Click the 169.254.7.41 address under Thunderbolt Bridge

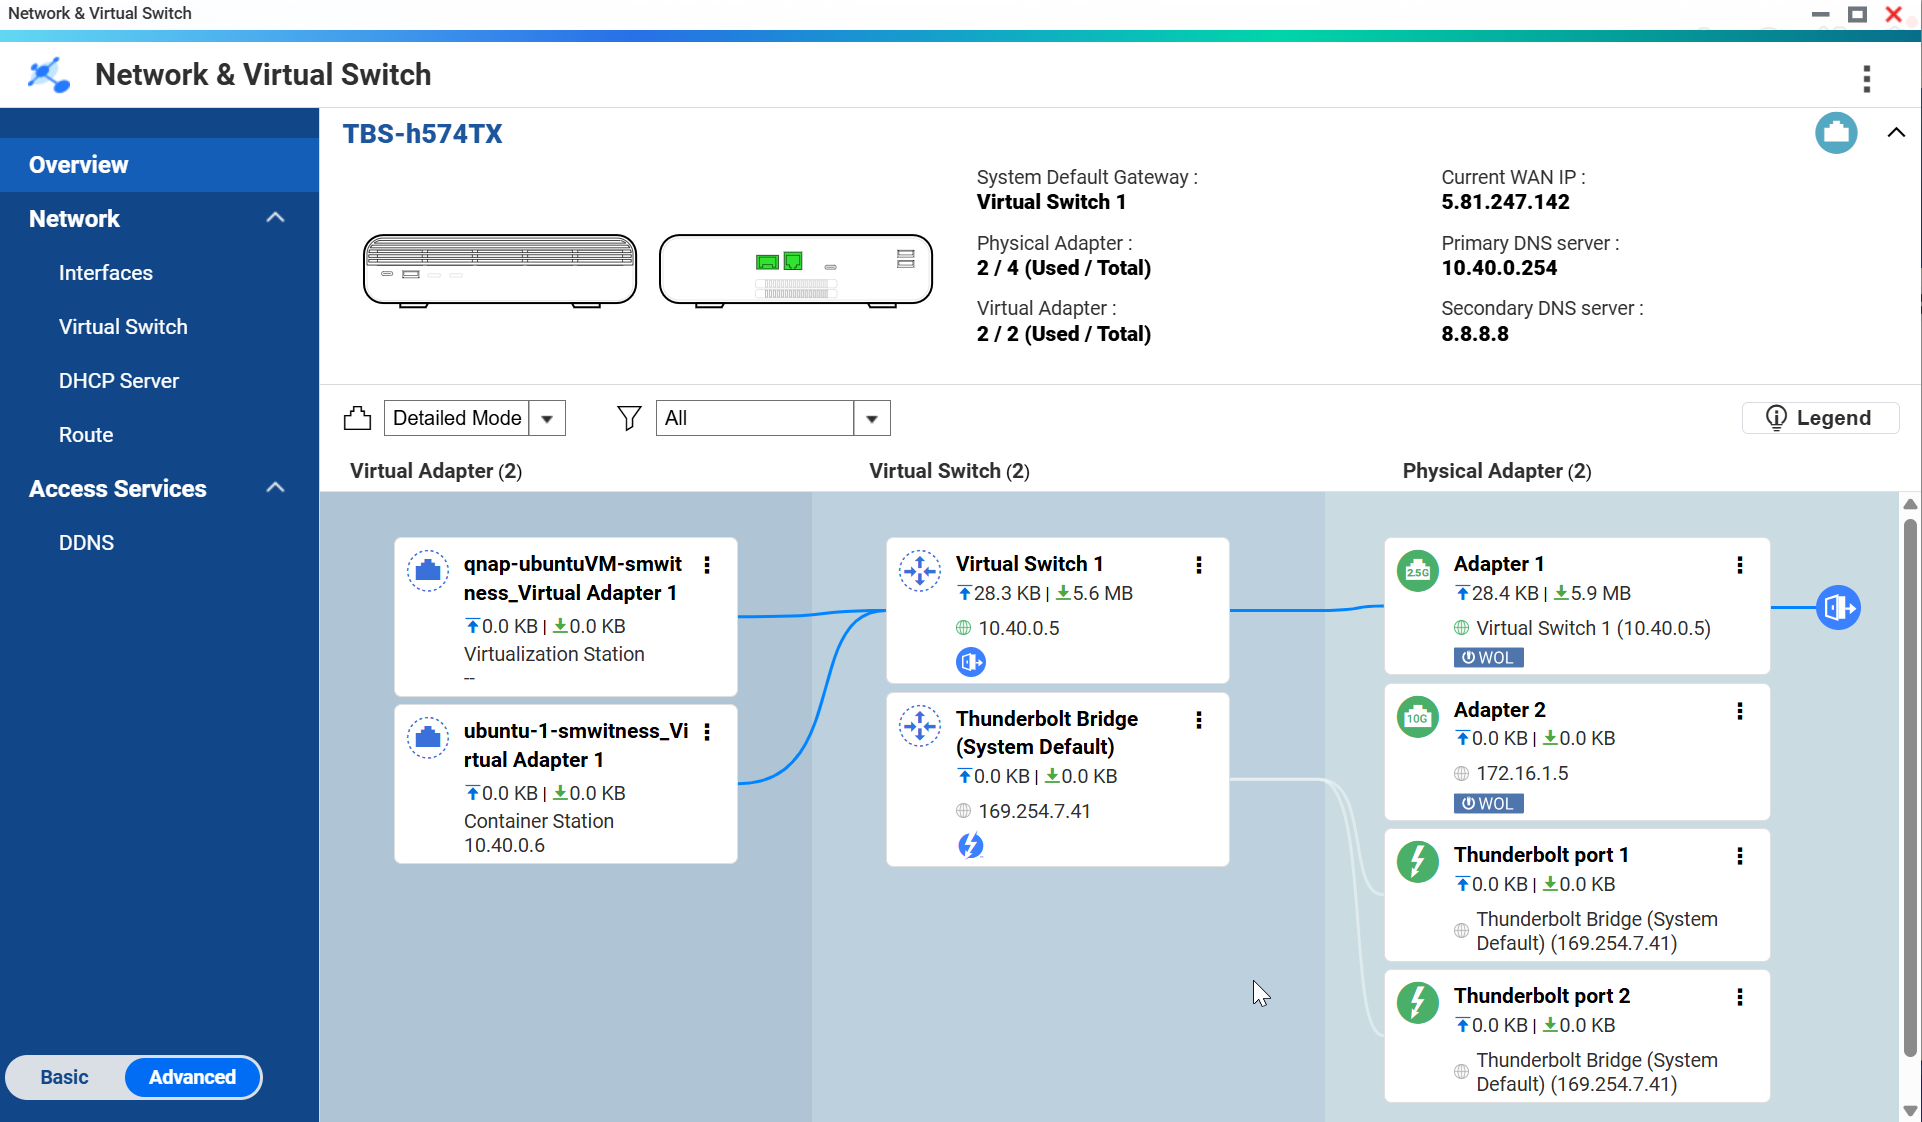click(1034, 811)
